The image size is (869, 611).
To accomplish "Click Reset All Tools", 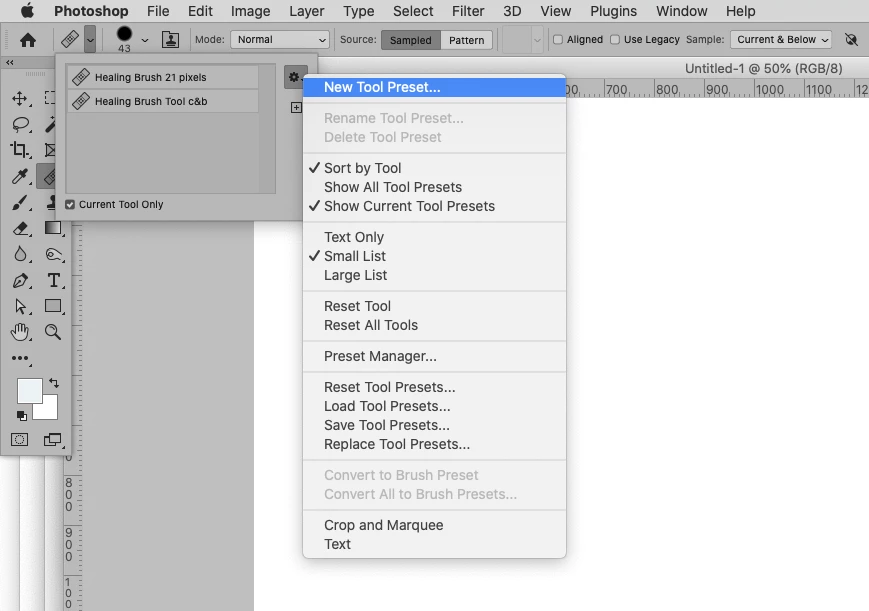I will pos(434,325).
